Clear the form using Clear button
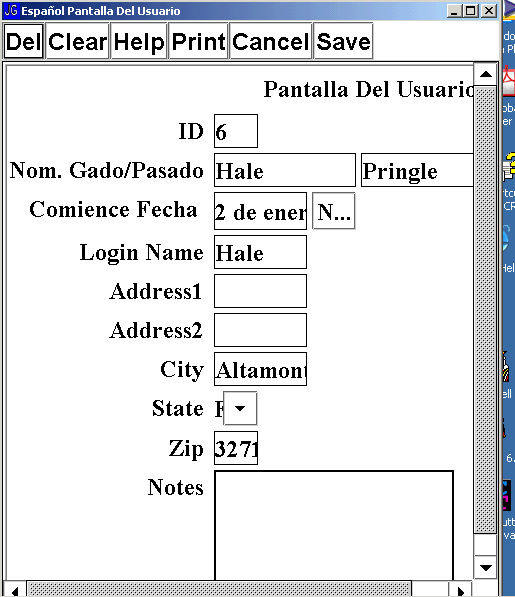 pos(77,41)
